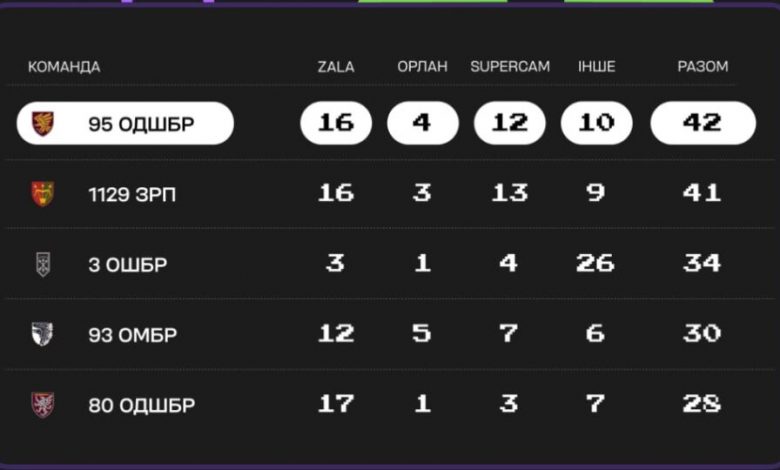Click the 80 ОДШБР team emblem icon
This screenshot has height=470, width=780.
[x=43, y=405]
